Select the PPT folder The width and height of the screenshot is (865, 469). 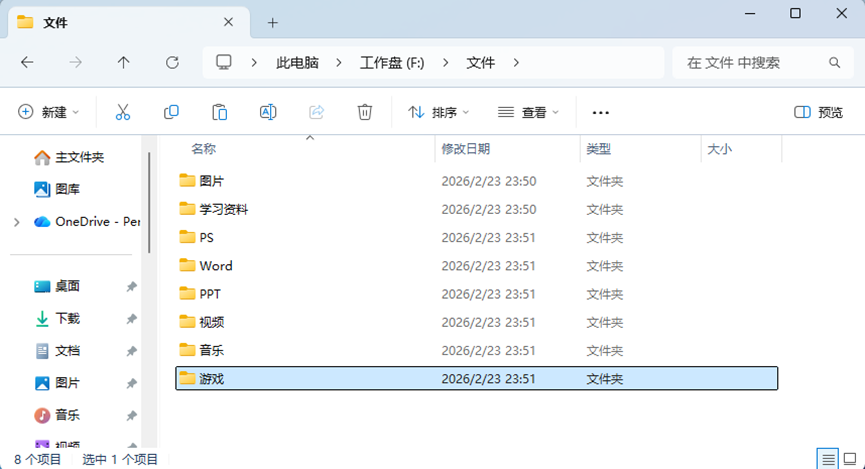pos(477,294)
